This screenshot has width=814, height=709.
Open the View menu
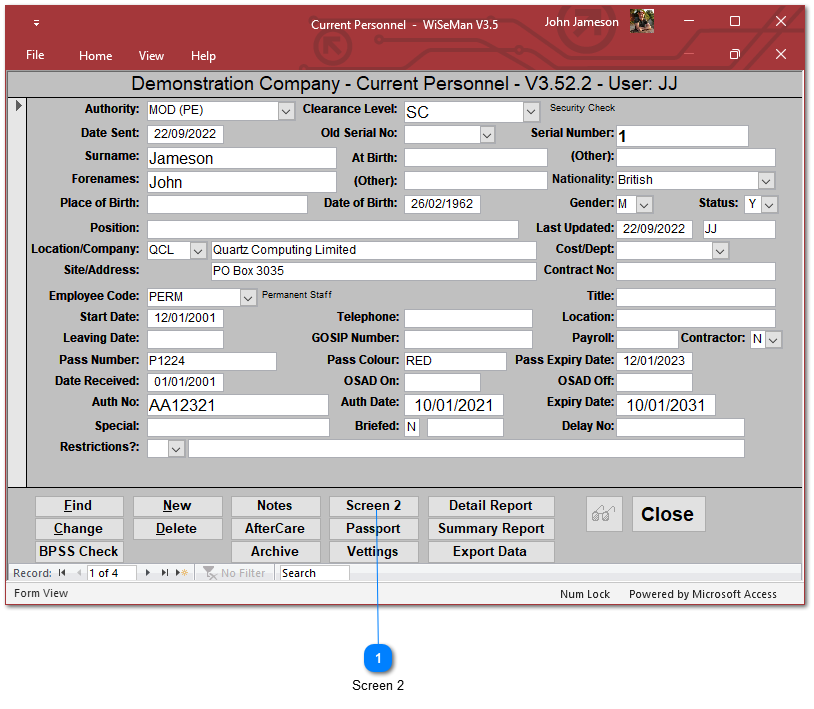(151, 56)
